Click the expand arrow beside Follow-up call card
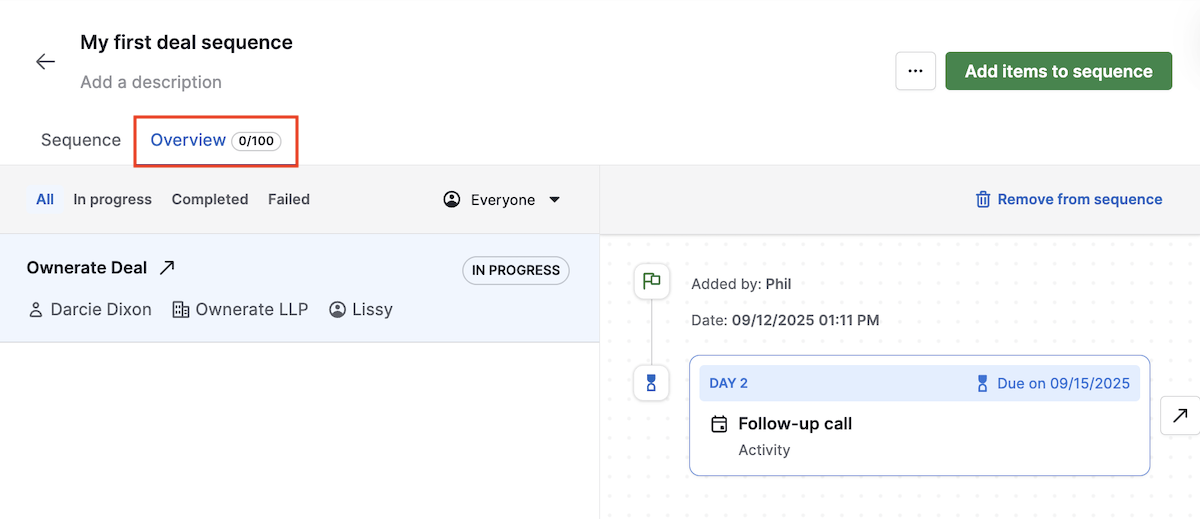Image resolution: width=1200 pixels, height=519 pixels. pos(1180,415)
